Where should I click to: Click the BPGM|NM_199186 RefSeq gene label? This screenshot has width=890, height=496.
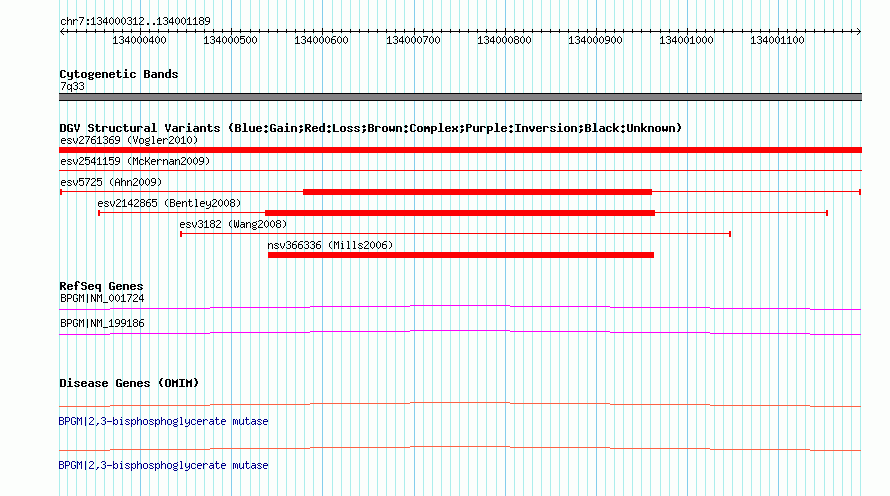coord(102,323)
